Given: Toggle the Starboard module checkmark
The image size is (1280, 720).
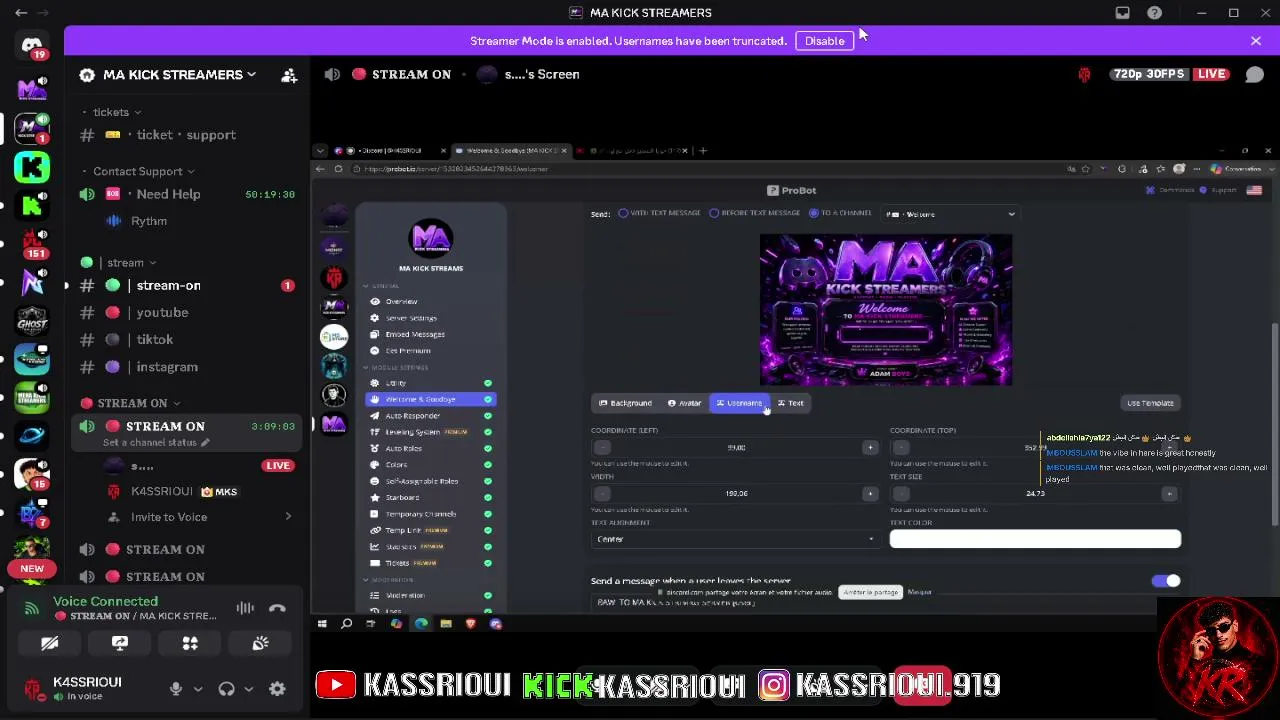Looking at the screenshot, I should (x=488, y=498).
